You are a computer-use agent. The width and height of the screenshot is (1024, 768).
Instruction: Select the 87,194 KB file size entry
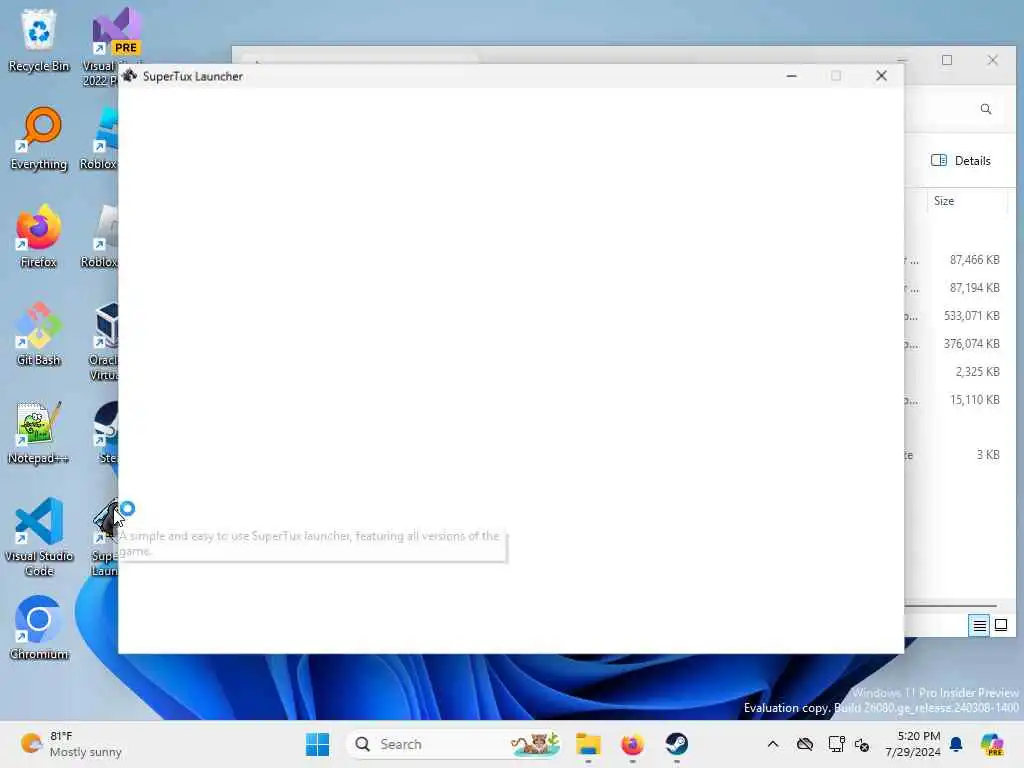[x=974, y=288]
